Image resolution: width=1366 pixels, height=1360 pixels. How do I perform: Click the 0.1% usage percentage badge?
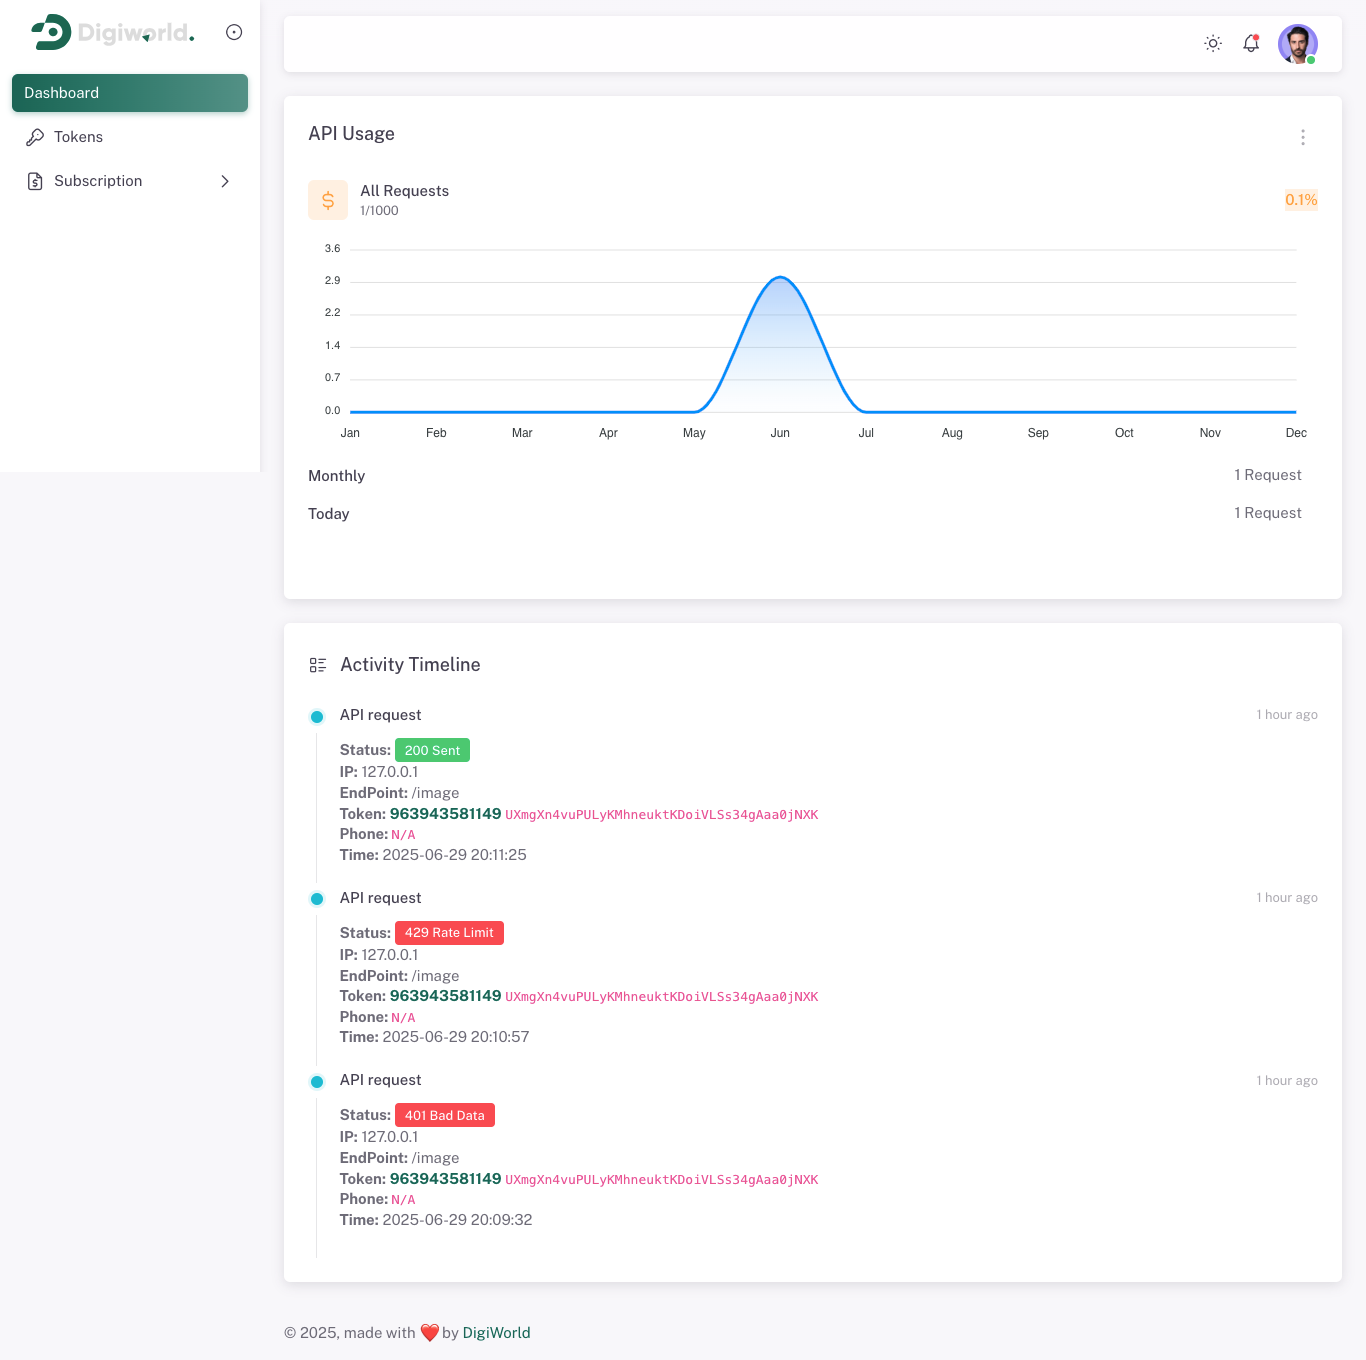pos(1300,199)
